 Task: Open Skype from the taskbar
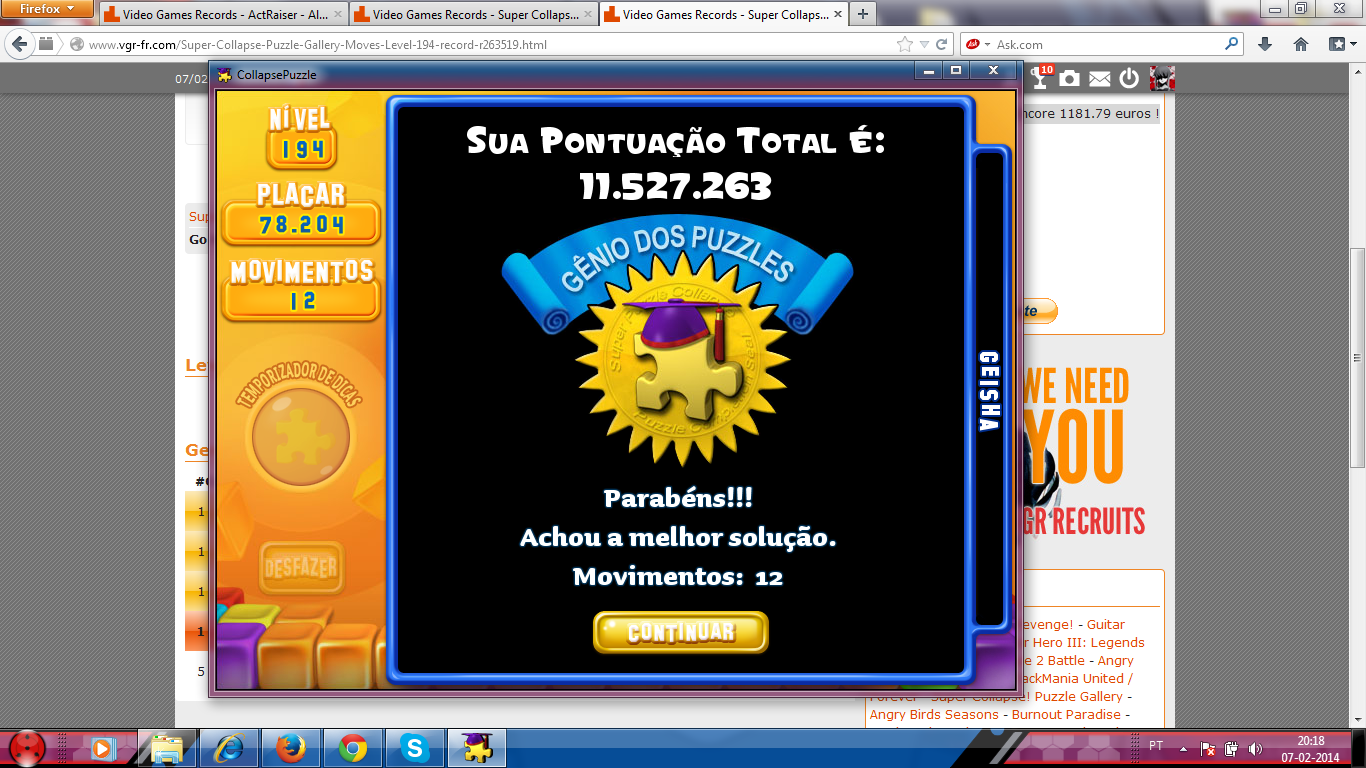pyautogui.click(x=414, y=748)
